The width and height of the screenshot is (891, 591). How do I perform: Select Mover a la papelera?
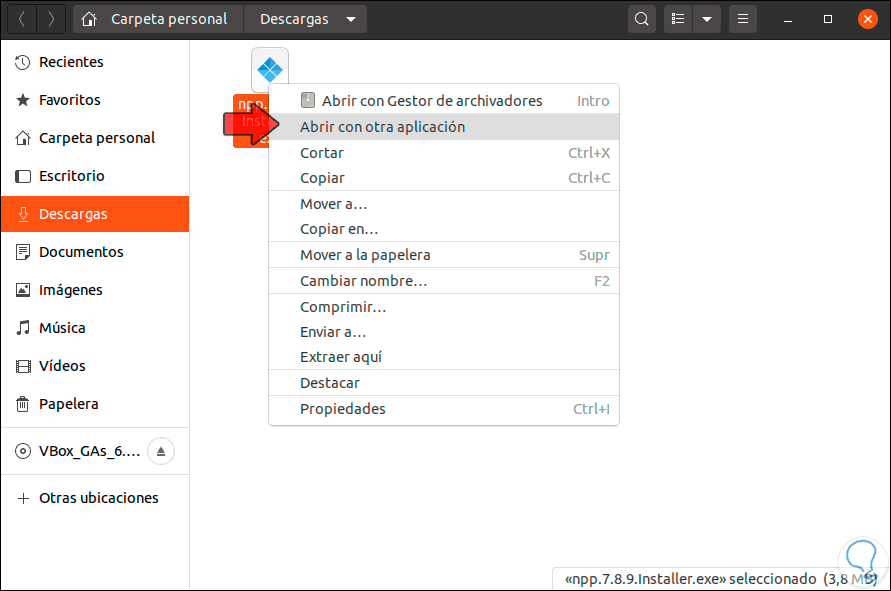click(x=444, y=255)
